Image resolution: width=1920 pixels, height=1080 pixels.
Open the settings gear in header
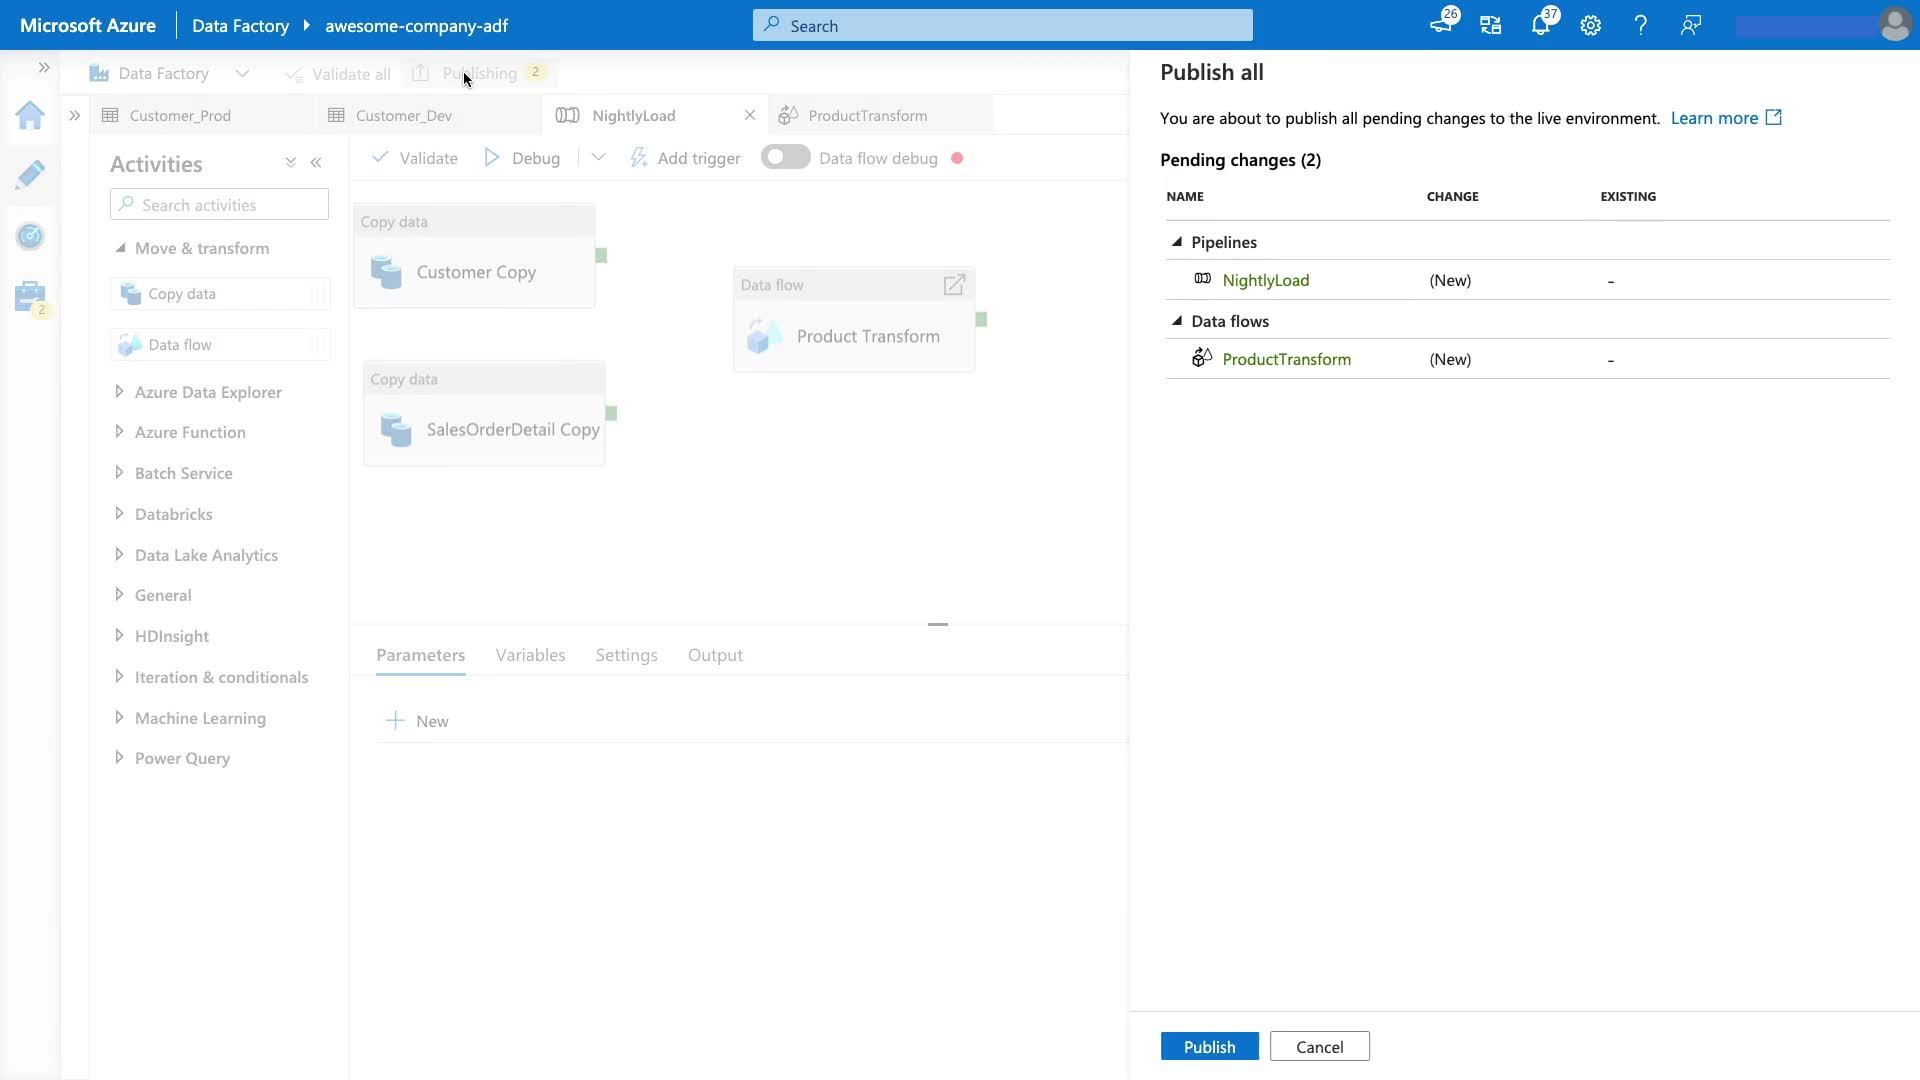pyautogui.click(x=1590, y=26)
